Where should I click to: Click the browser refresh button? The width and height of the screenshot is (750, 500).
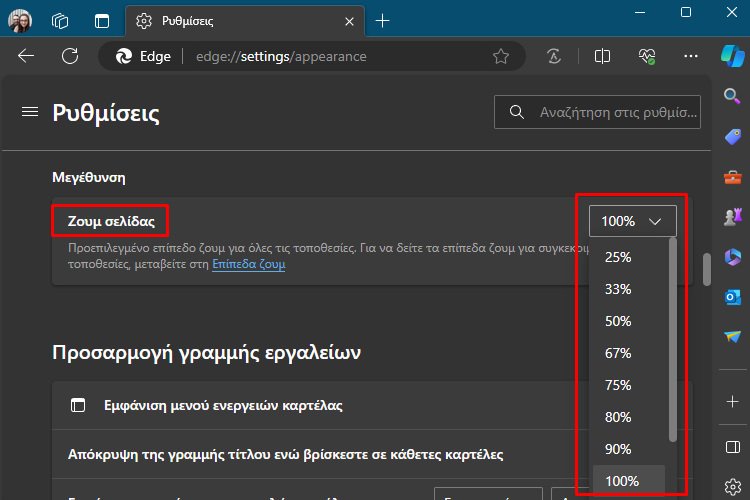point(69,56)
